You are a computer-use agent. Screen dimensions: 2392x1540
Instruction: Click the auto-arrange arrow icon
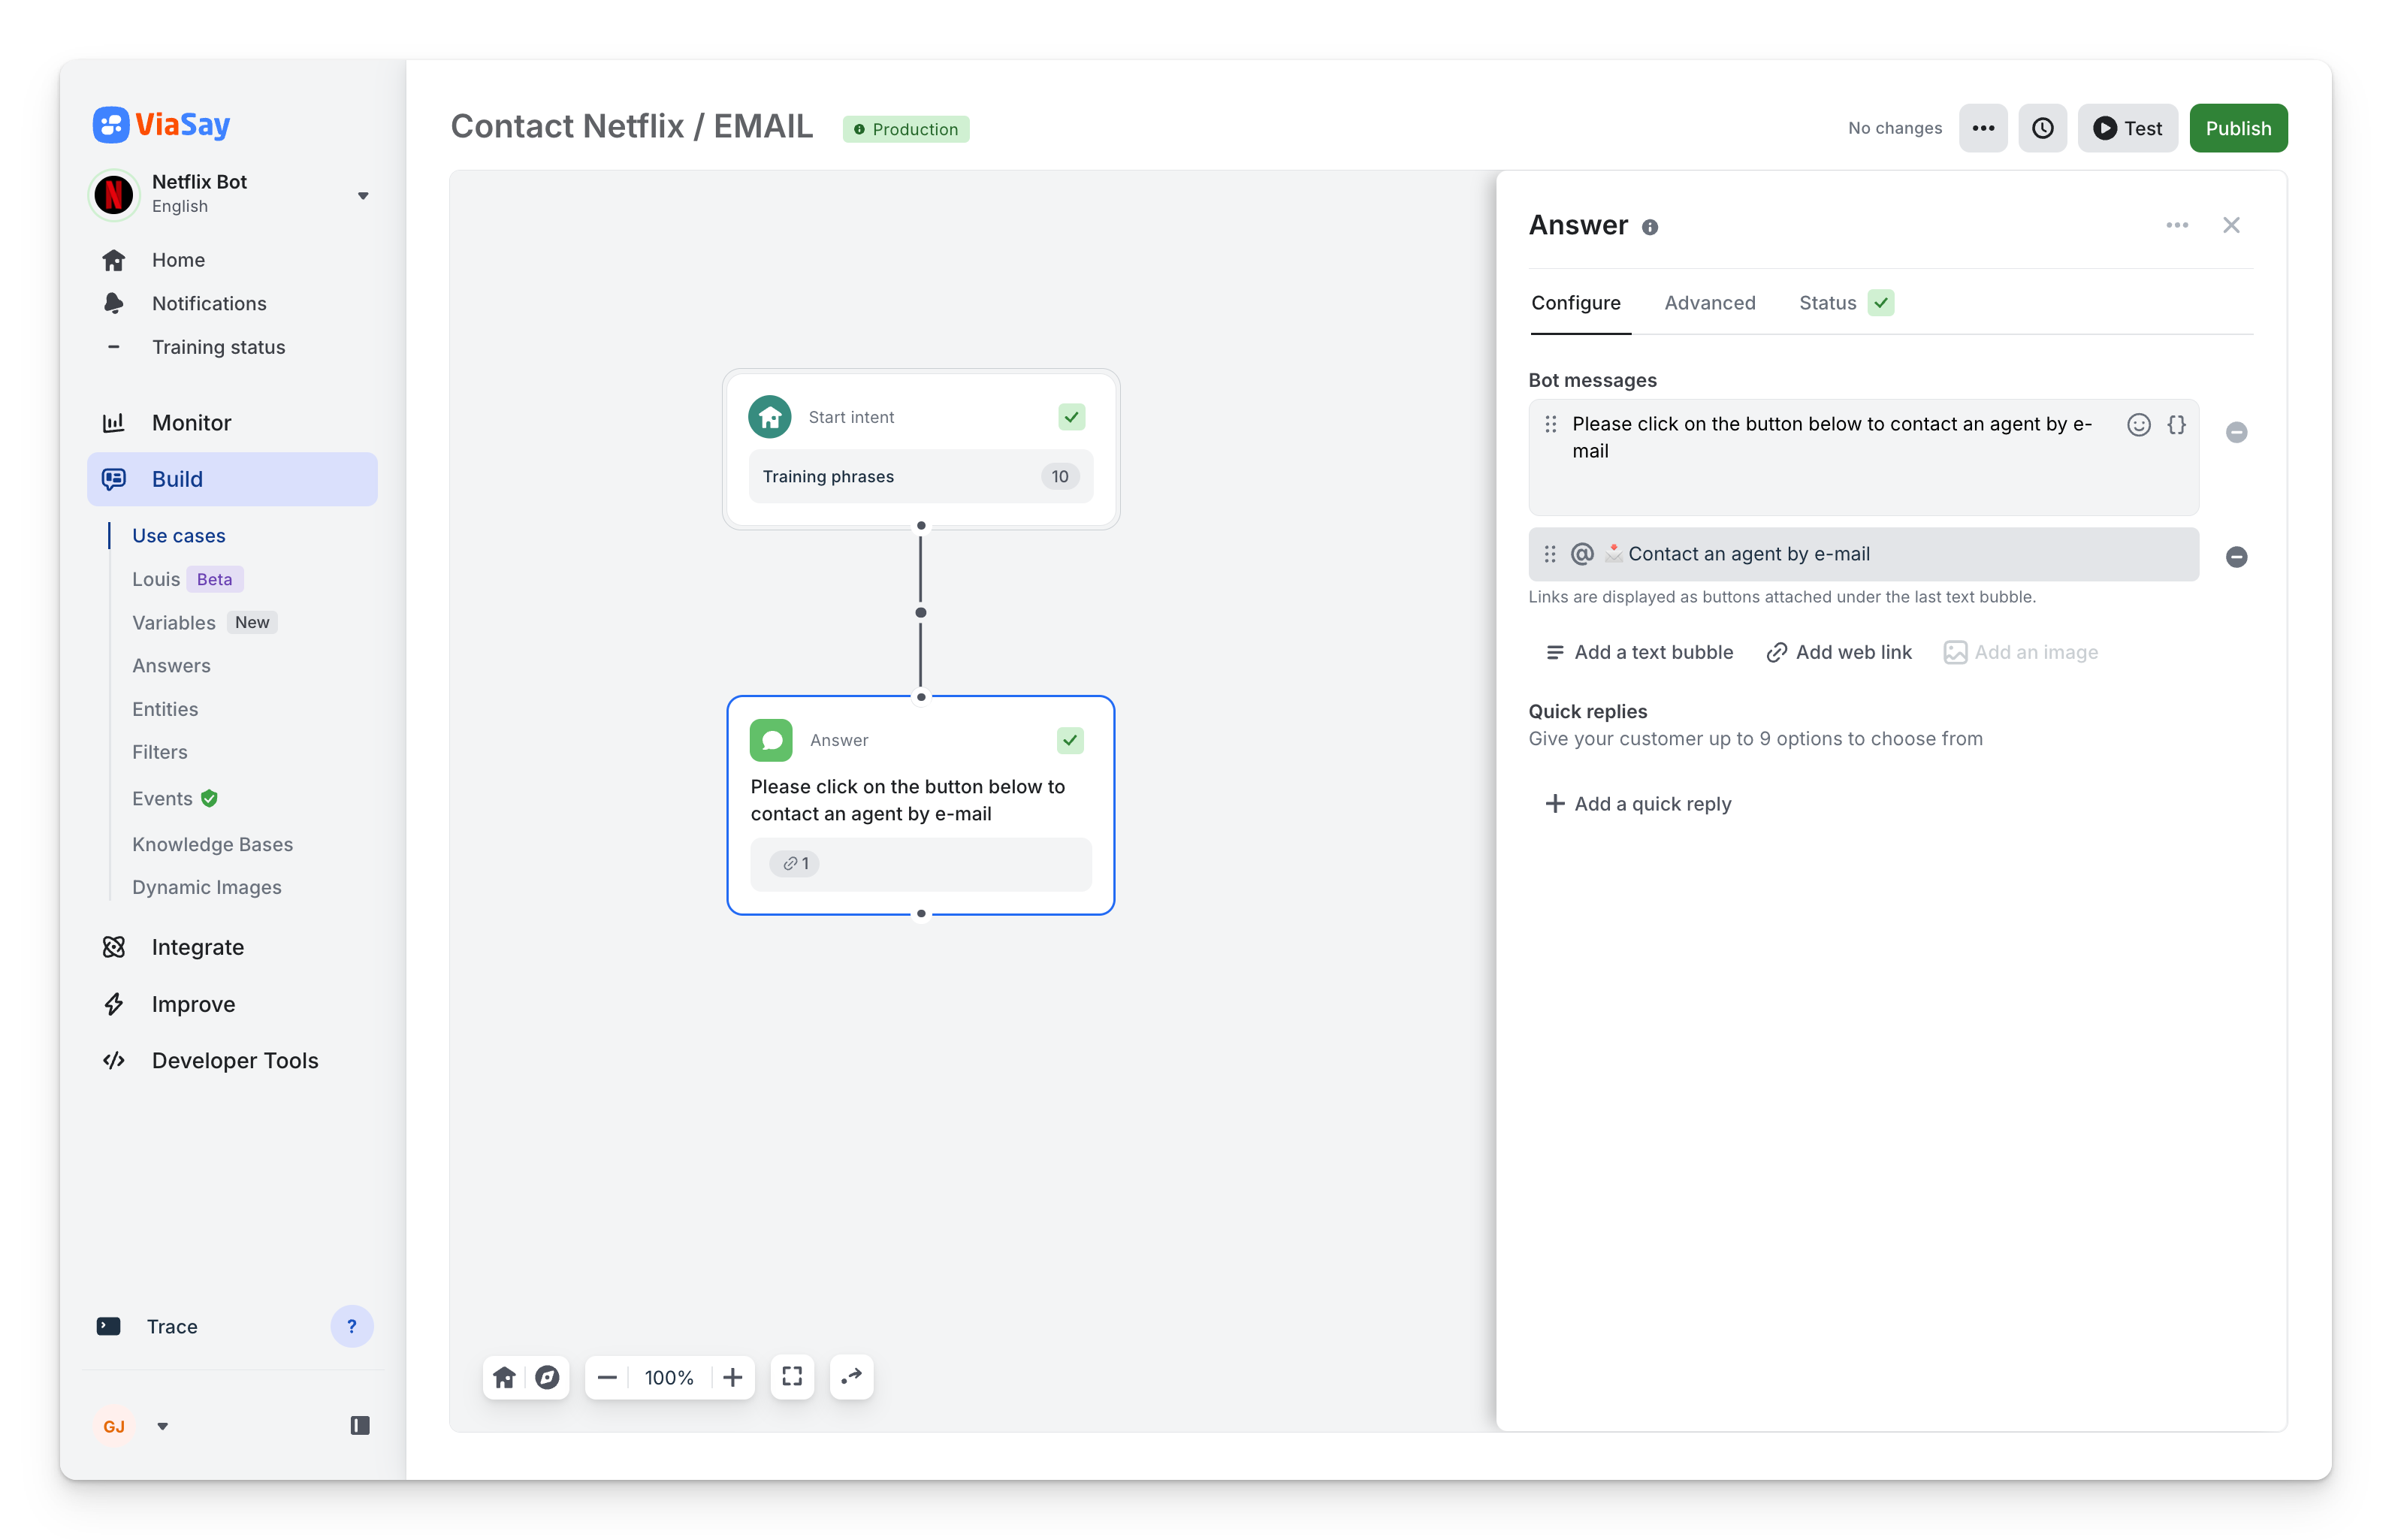851,1377
